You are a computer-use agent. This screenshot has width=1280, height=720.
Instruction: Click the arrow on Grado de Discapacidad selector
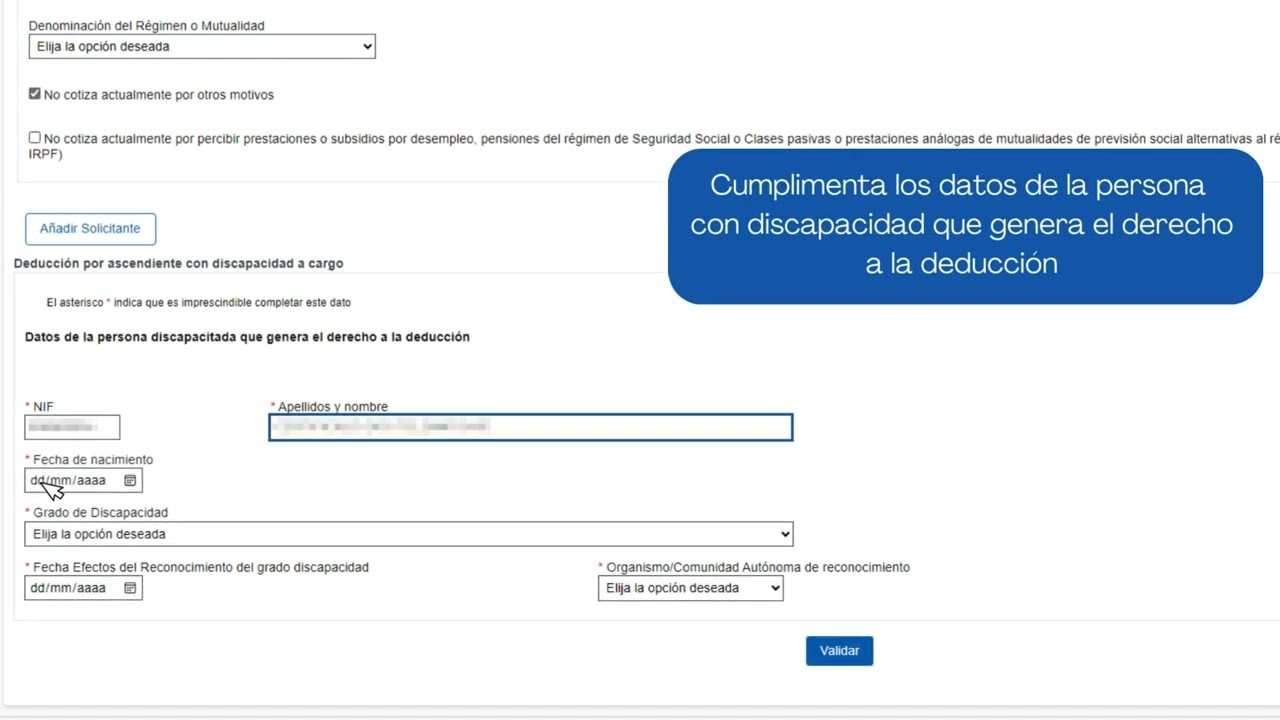(x=784, y=533)
